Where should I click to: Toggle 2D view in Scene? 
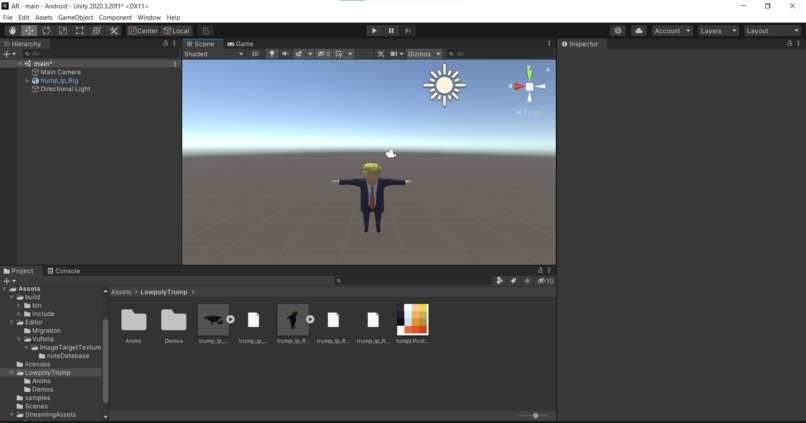point(255,54)
